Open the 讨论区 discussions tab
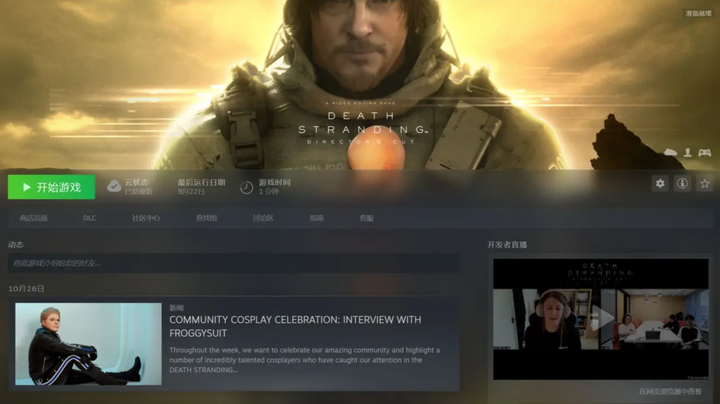 tap(263, 218)
